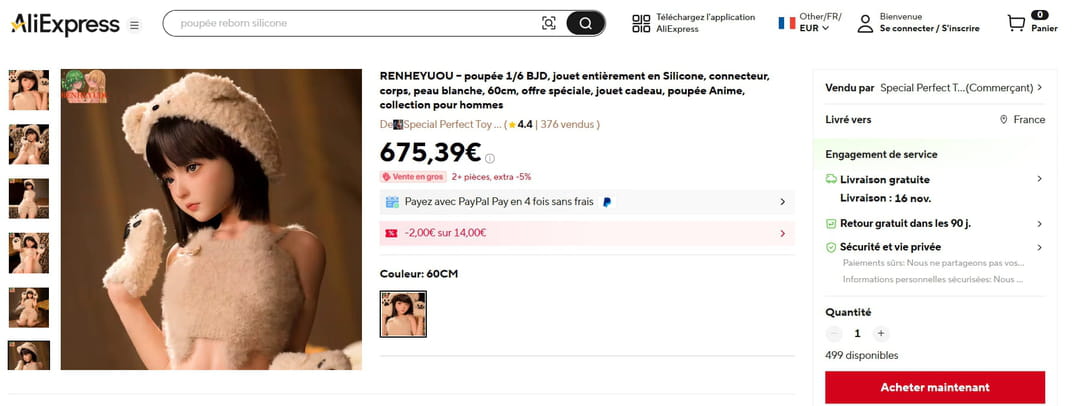Go to the AliExpress home logo

[x=65, y=24]
